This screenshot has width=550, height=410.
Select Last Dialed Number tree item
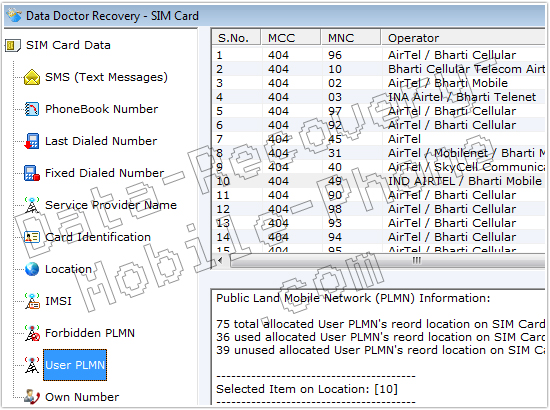[x=101, y=141]
